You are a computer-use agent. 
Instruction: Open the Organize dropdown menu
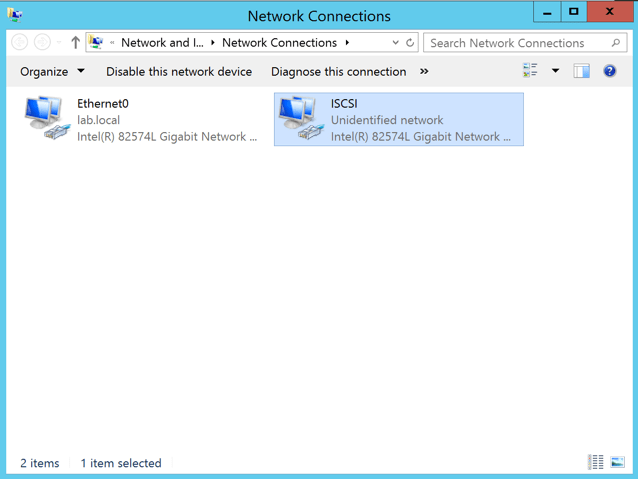click(52, 71)
